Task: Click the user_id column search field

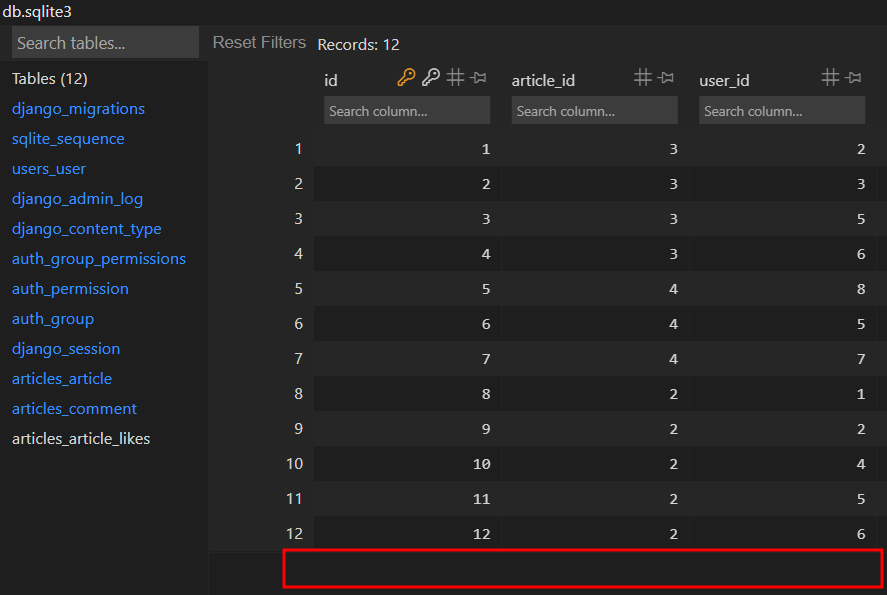Action: [x=782, y=110]
